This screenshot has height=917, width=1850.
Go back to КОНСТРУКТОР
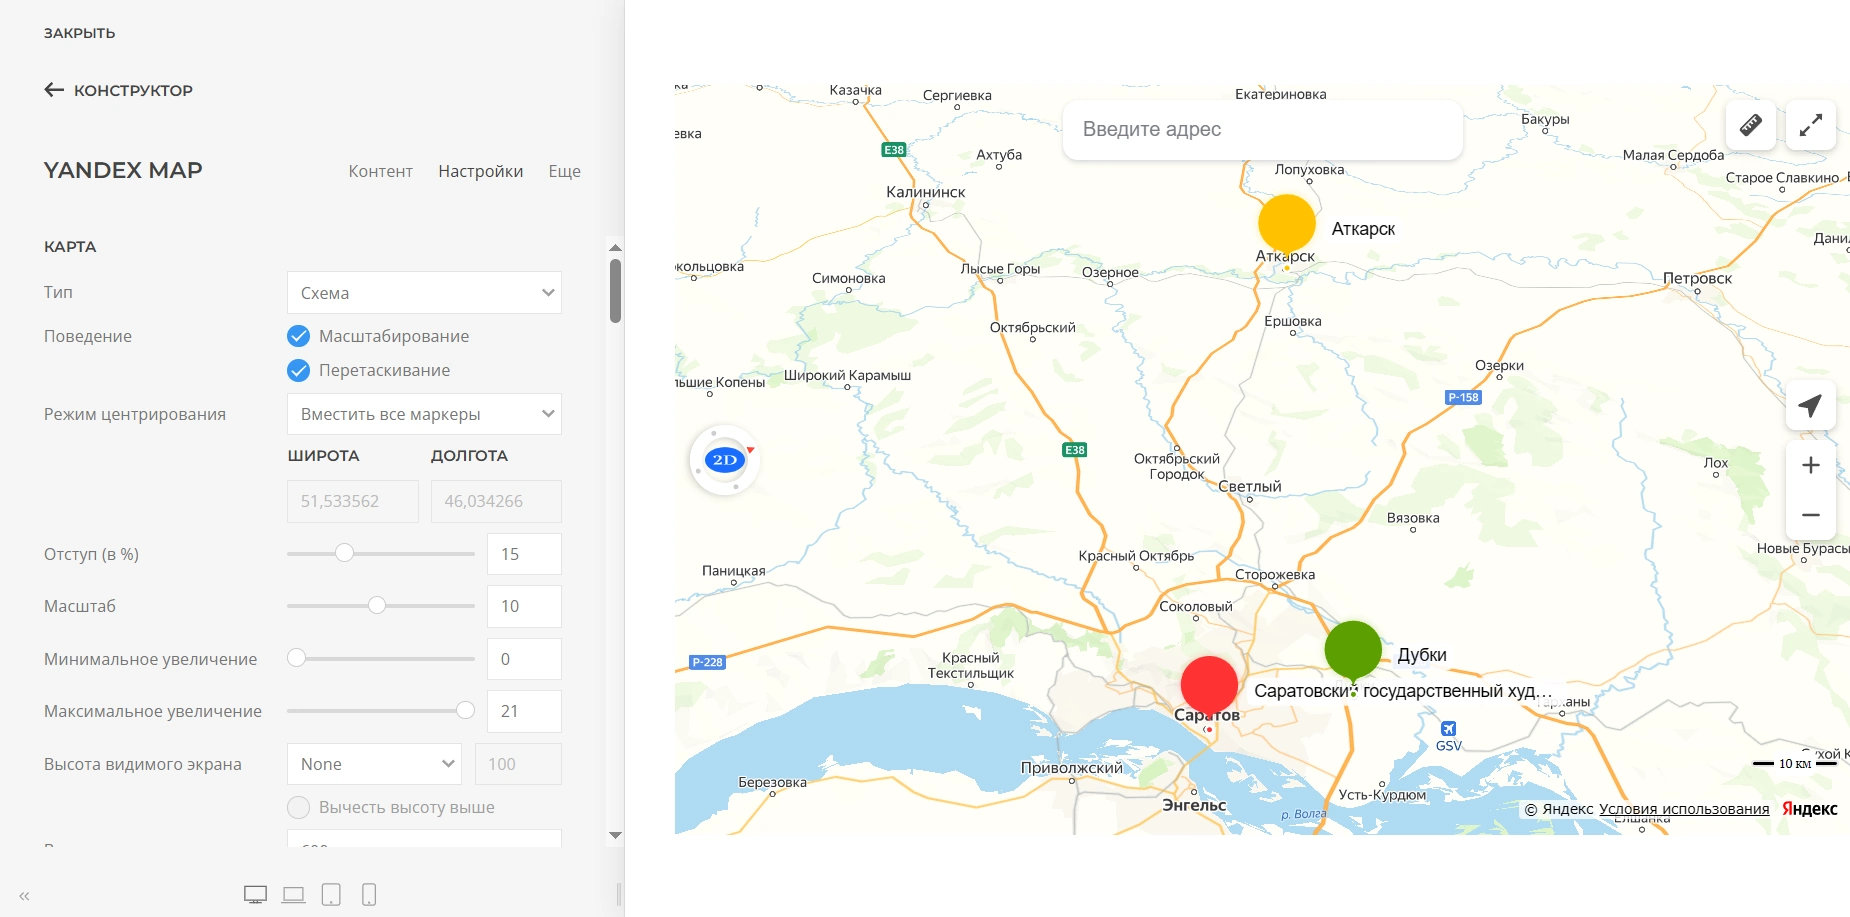[118, 90]
